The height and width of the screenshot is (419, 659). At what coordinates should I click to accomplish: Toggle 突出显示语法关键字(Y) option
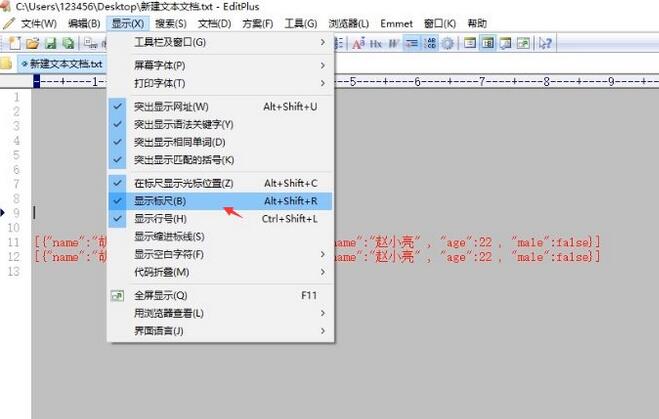[221, 124]
